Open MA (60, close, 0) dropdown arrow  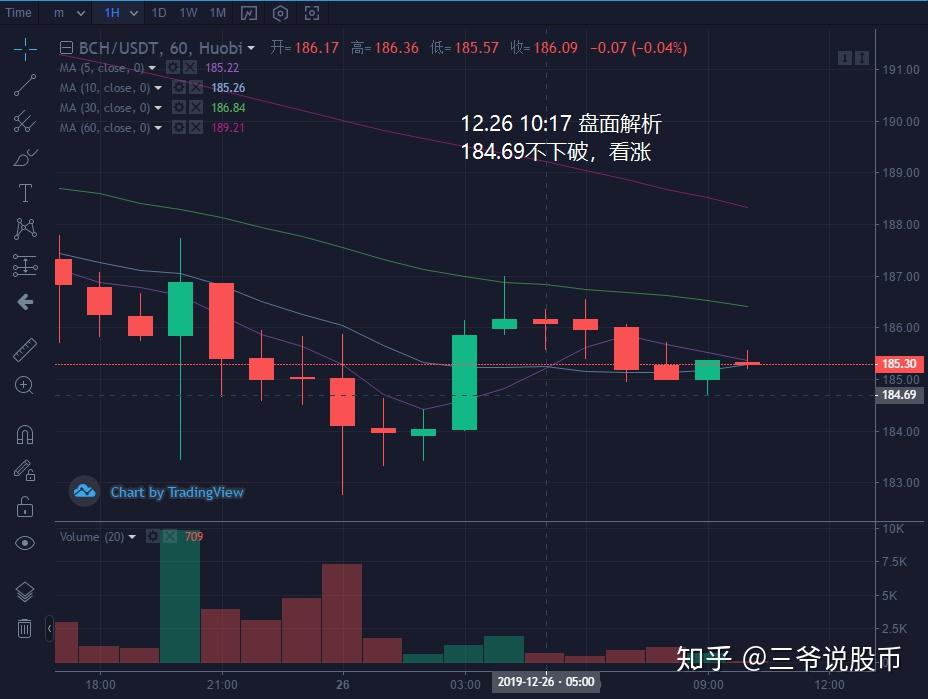pos(158,128)
